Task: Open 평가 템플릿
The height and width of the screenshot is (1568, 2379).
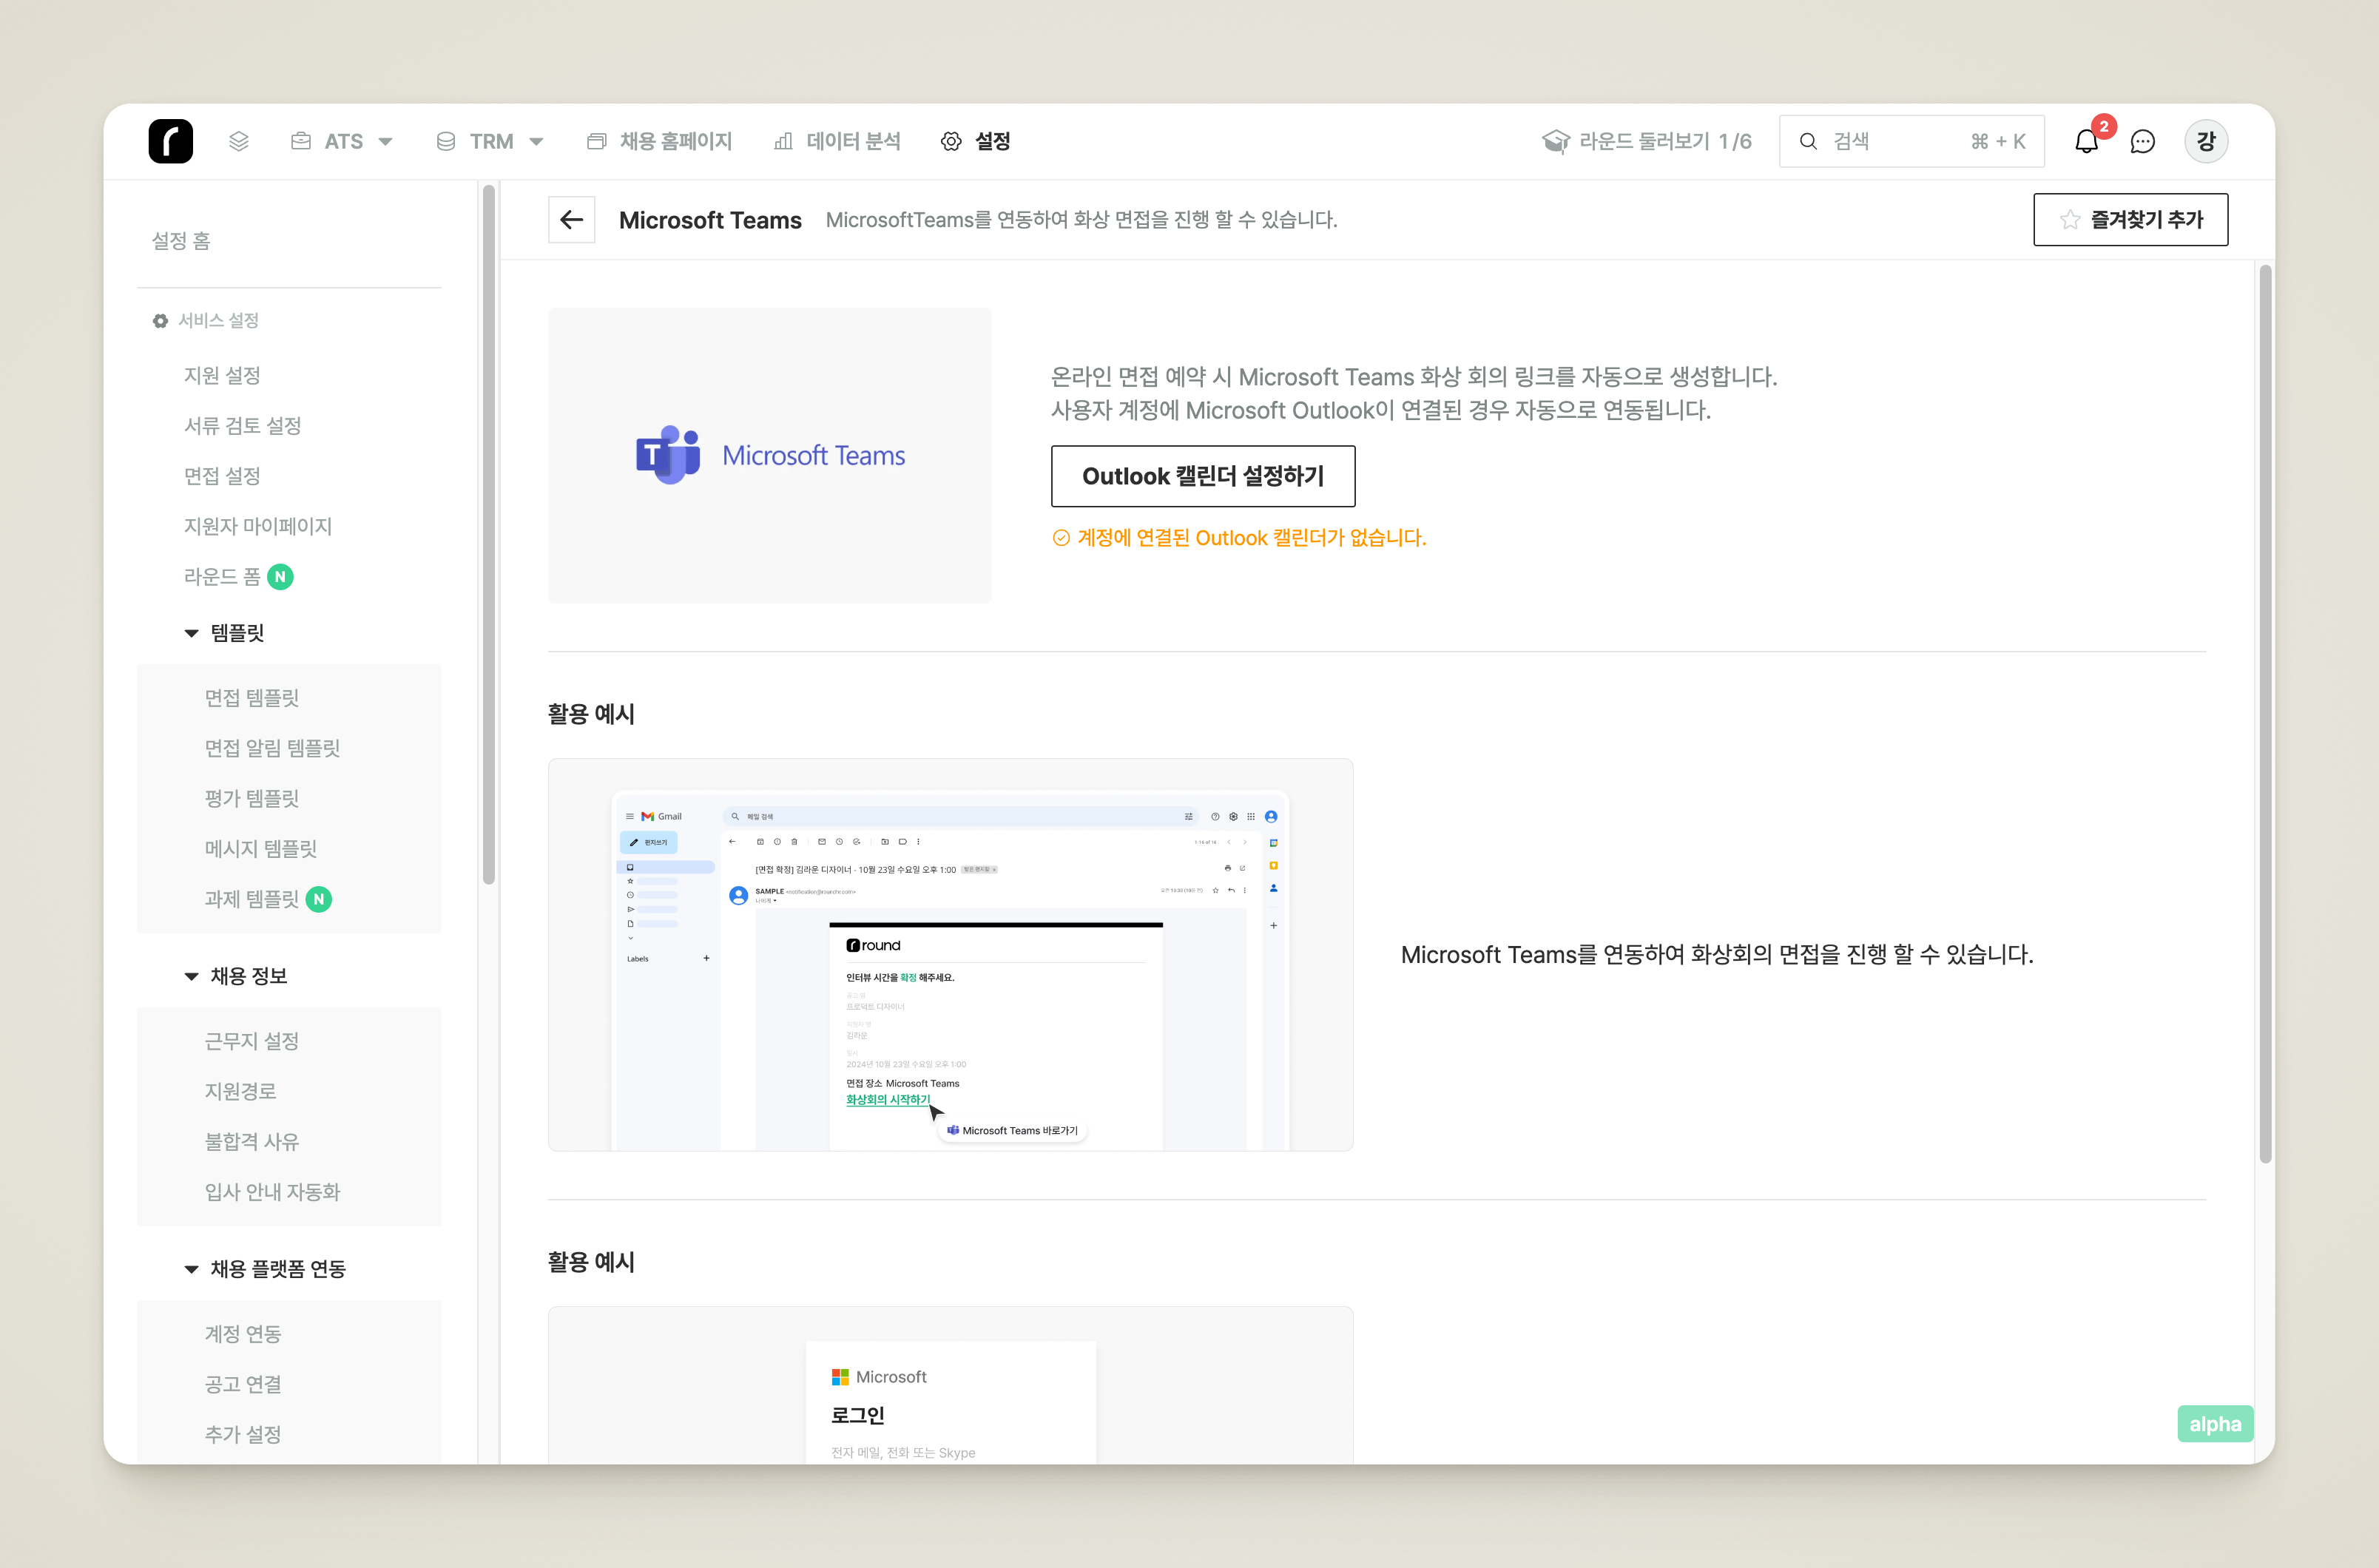Action: pyautogui.click(x=252, y=797)
